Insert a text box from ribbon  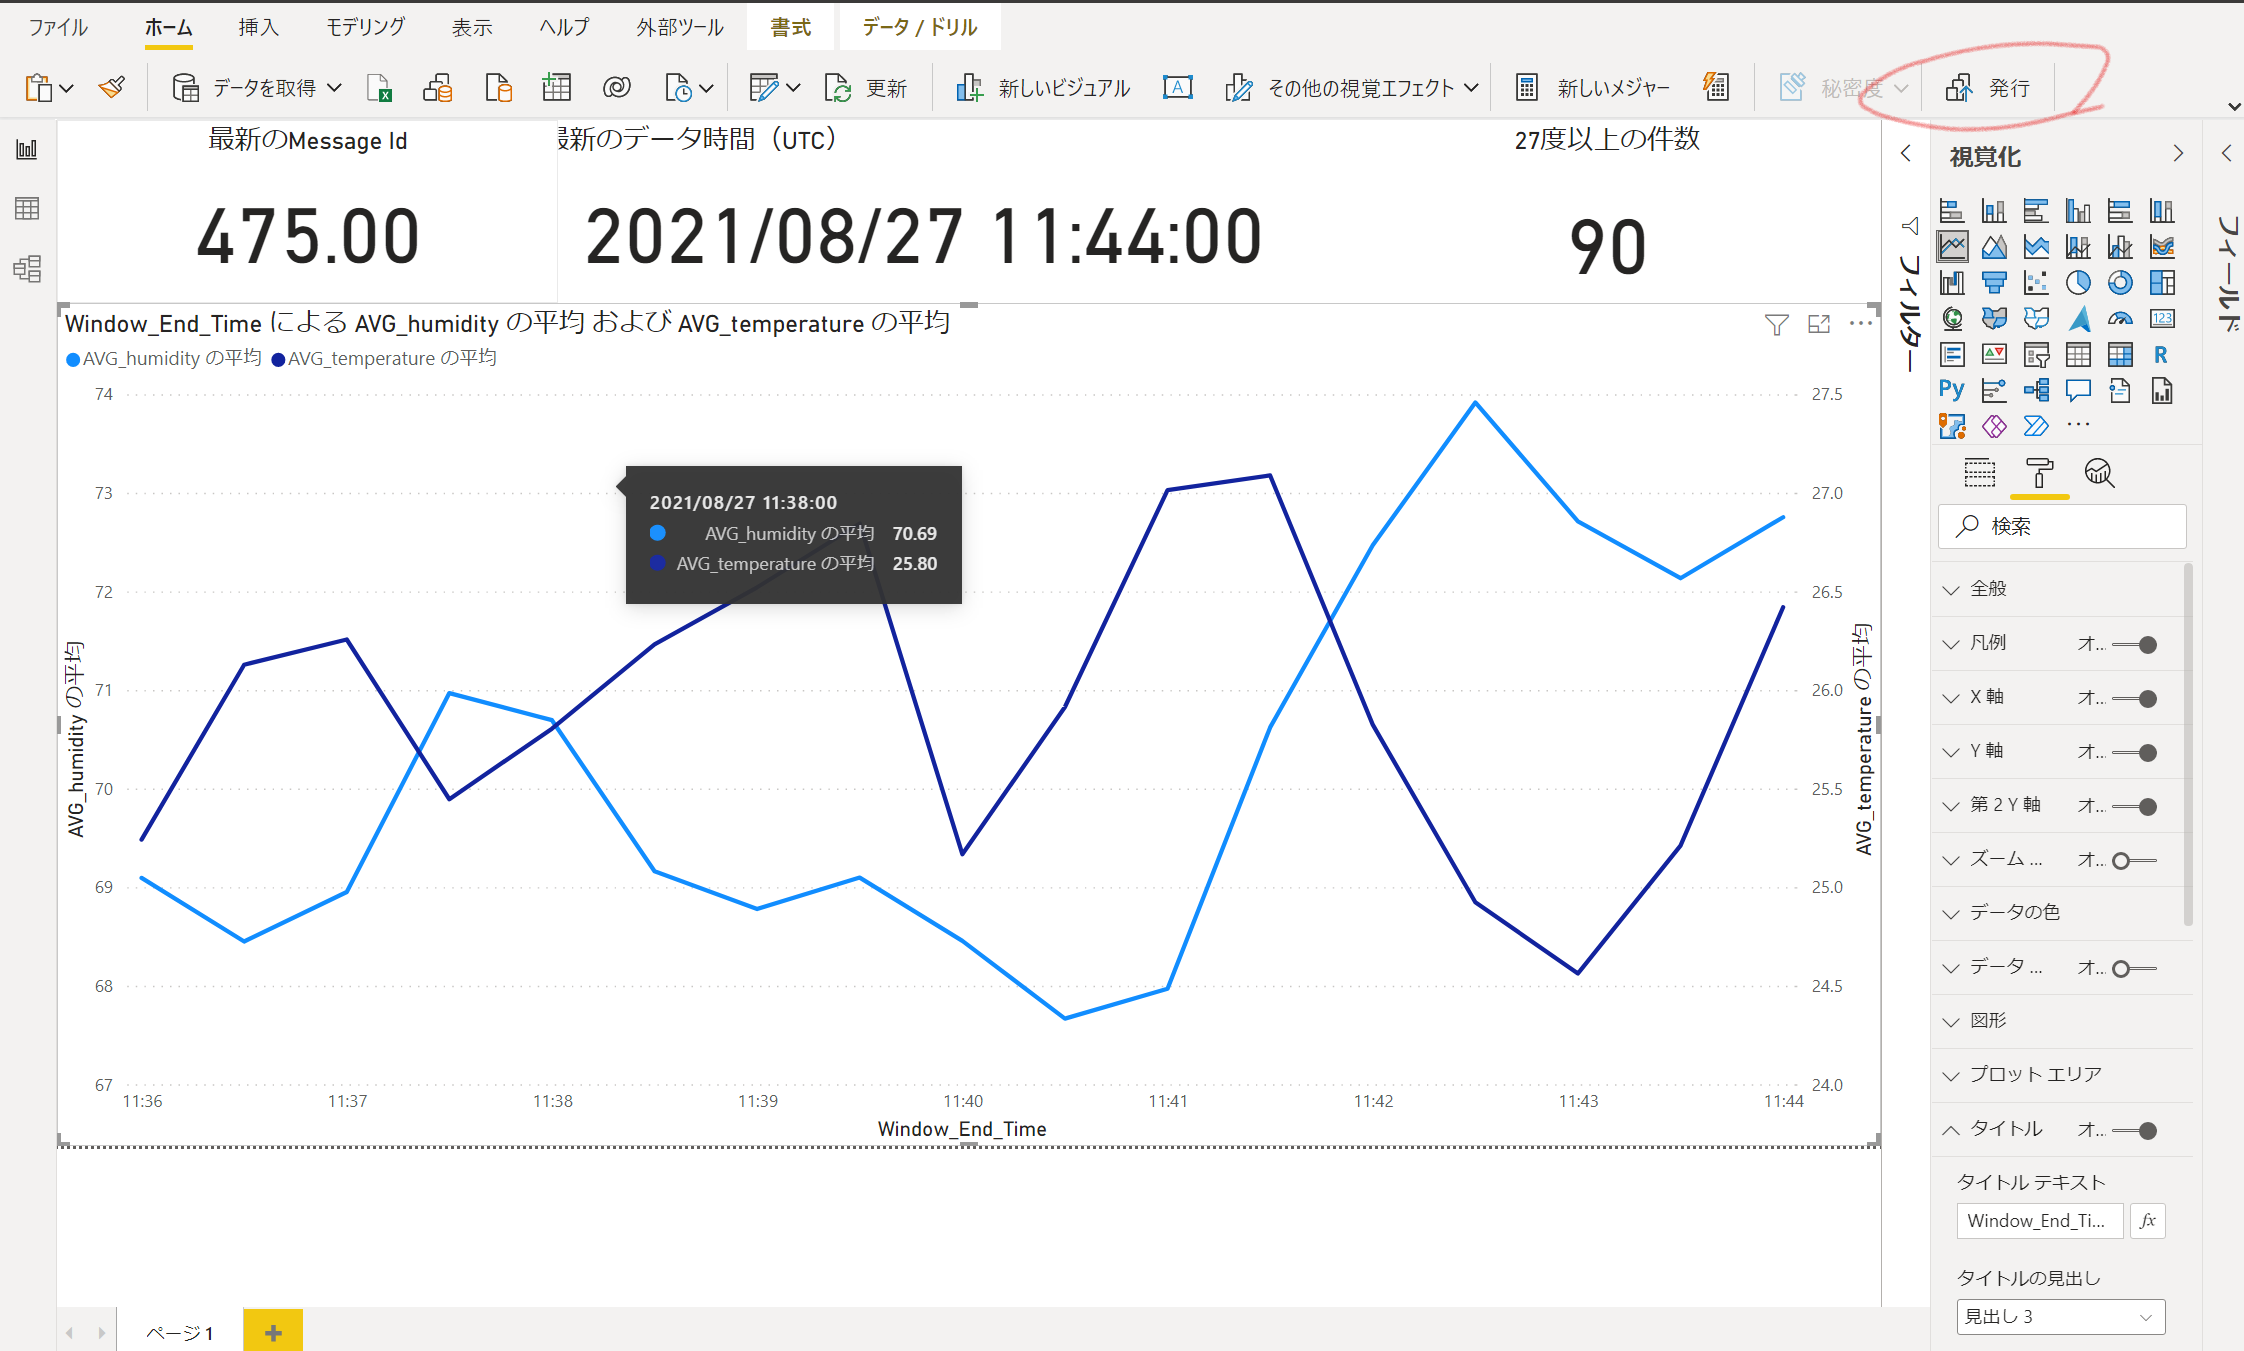(x=1177, y=88)
